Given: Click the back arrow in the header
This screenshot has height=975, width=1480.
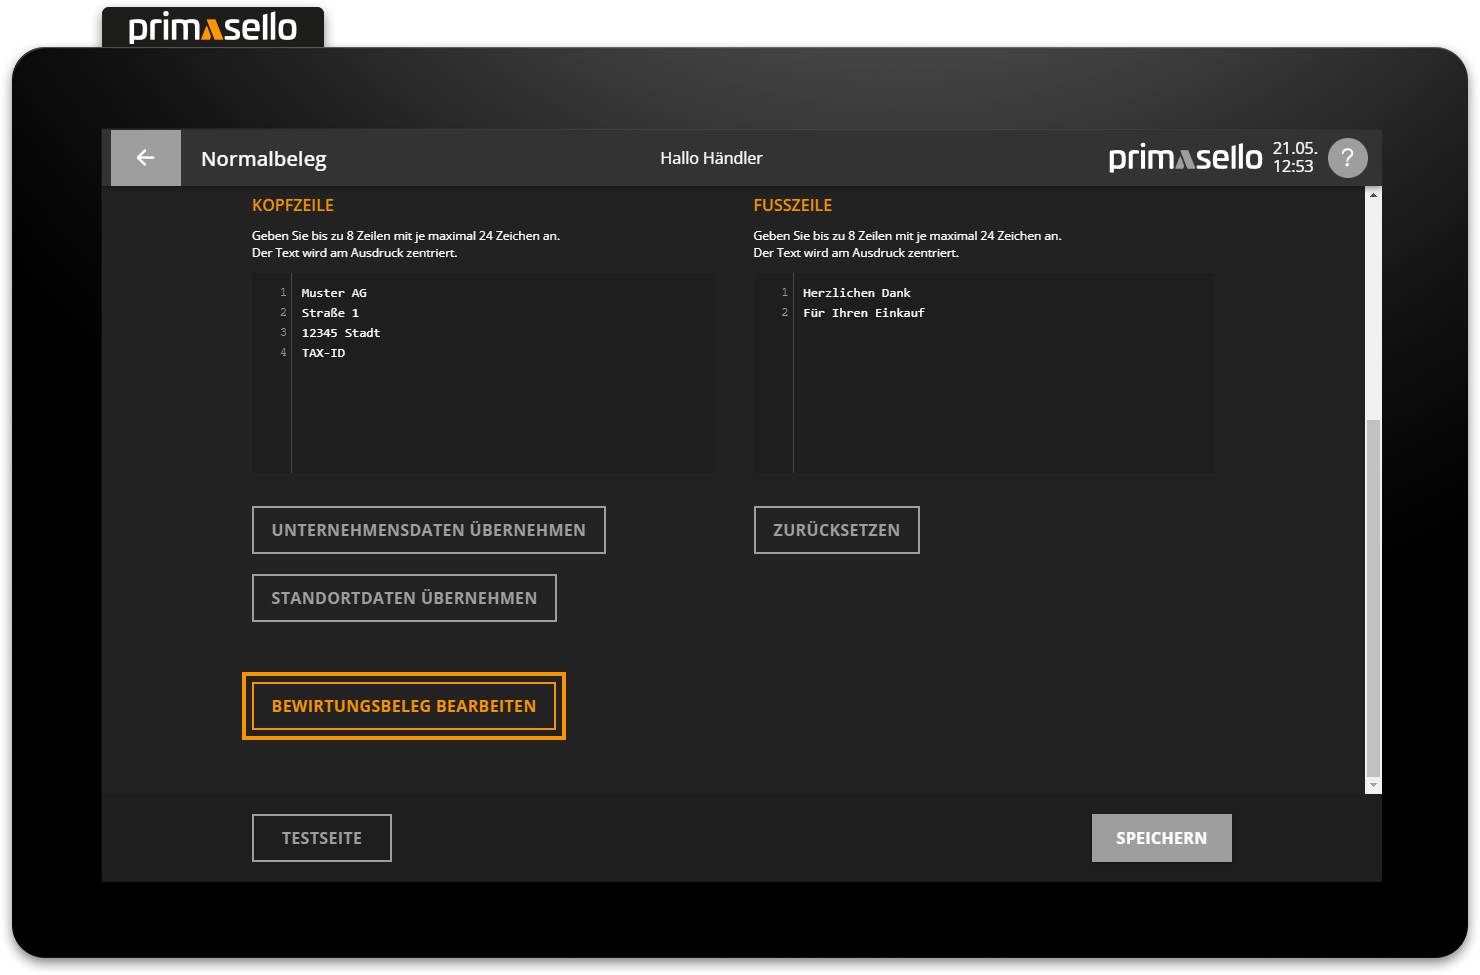Looking at the screenshot, I should pos(146,158).
